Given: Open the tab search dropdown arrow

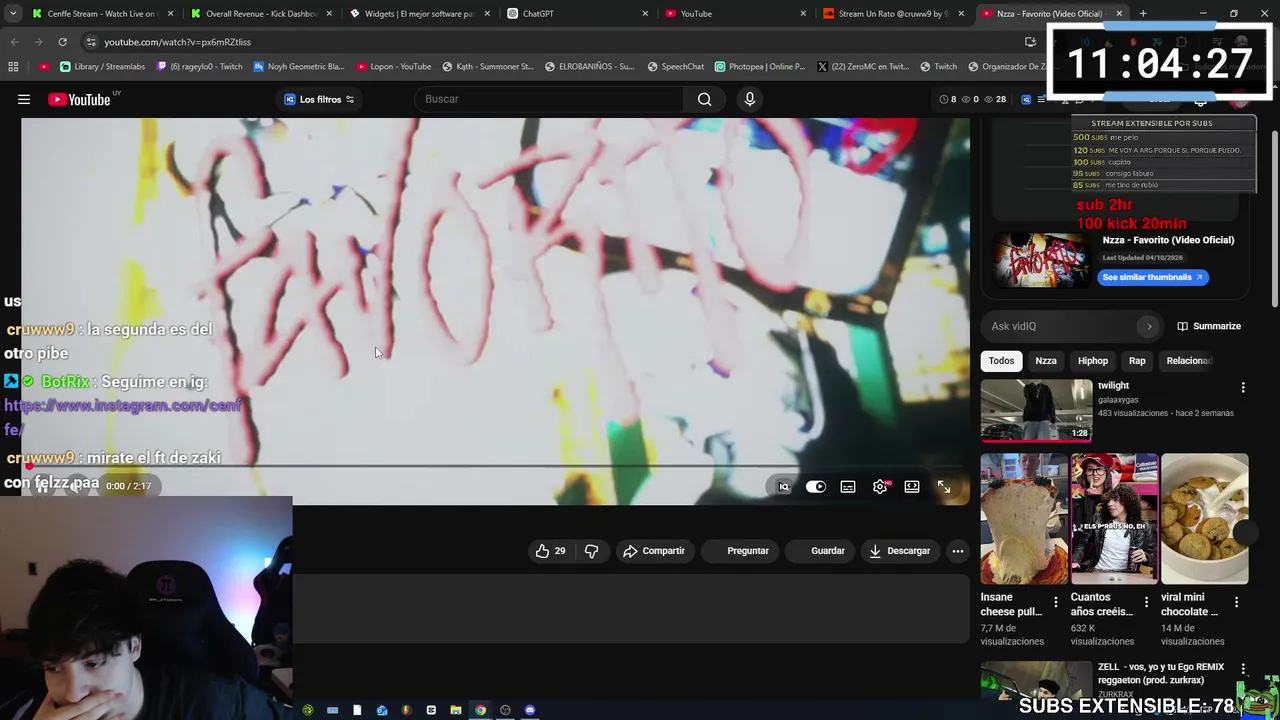Looking at the screenshot, I should (12, 14).
